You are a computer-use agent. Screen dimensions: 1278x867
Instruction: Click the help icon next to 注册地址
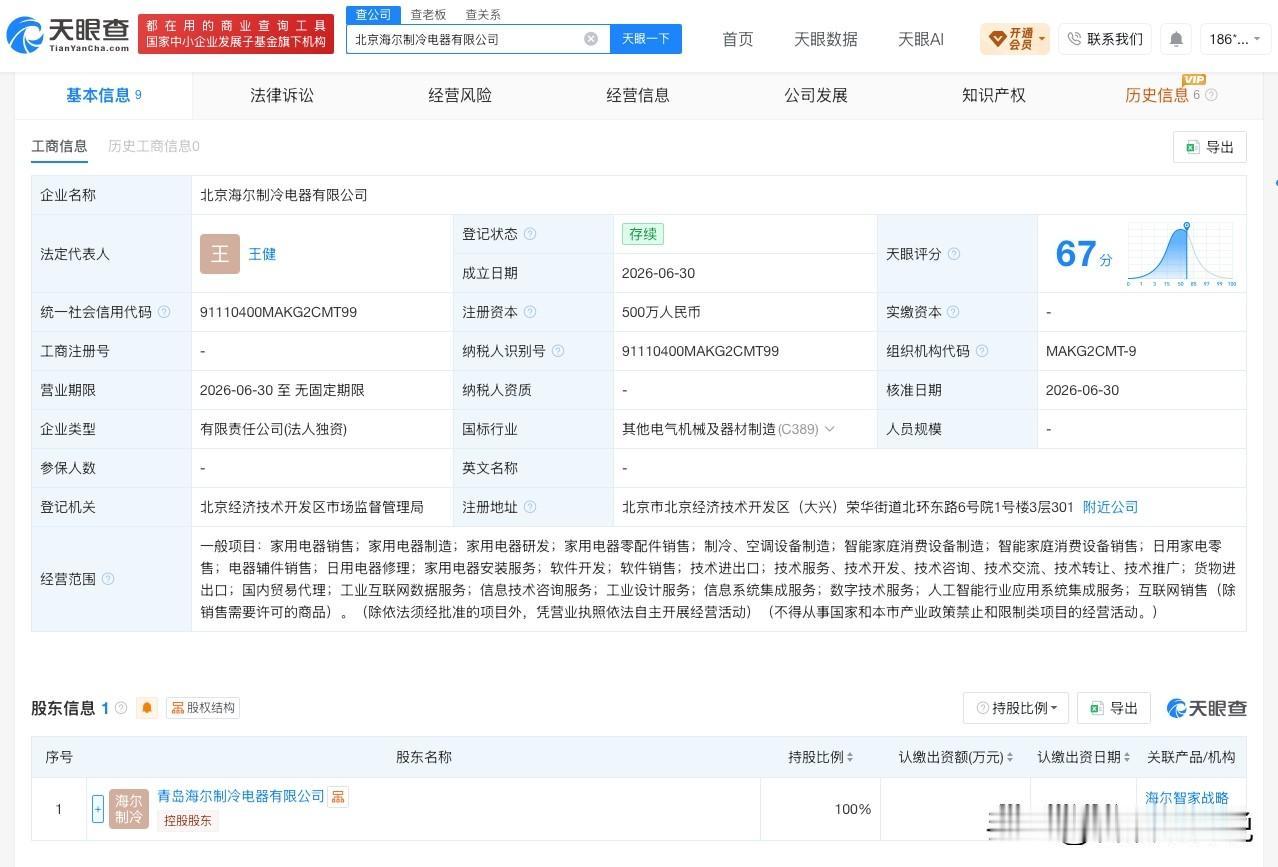point(530,507)
